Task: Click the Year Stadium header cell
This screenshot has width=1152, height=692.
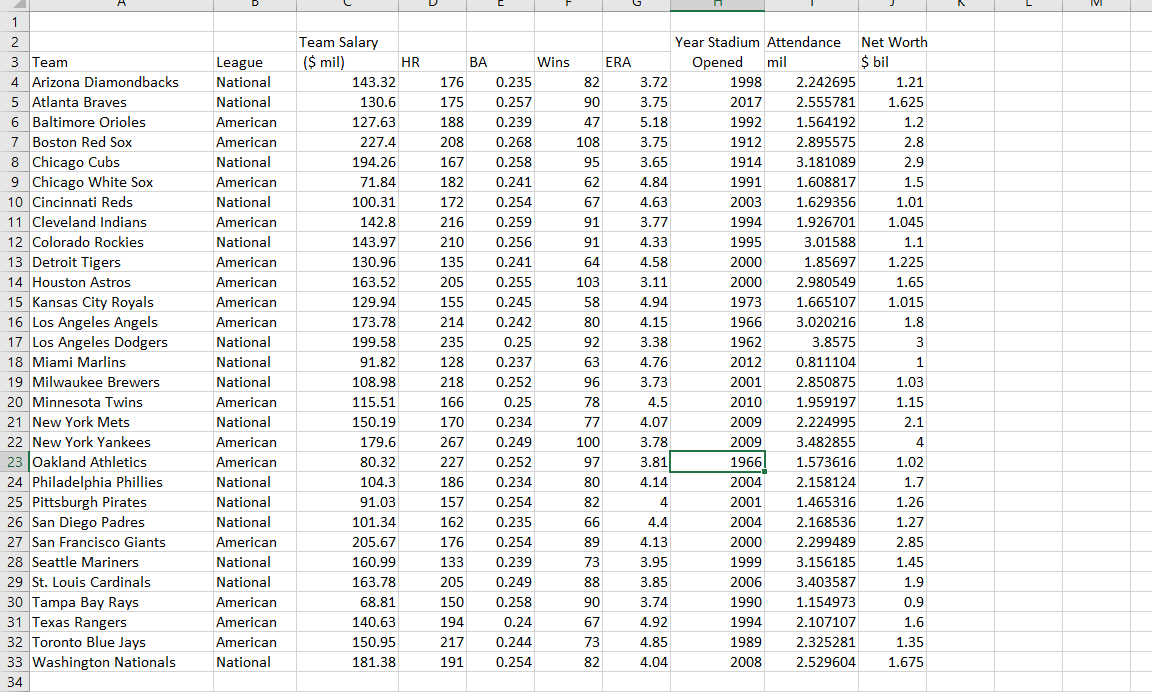Action: pos(717,43)
